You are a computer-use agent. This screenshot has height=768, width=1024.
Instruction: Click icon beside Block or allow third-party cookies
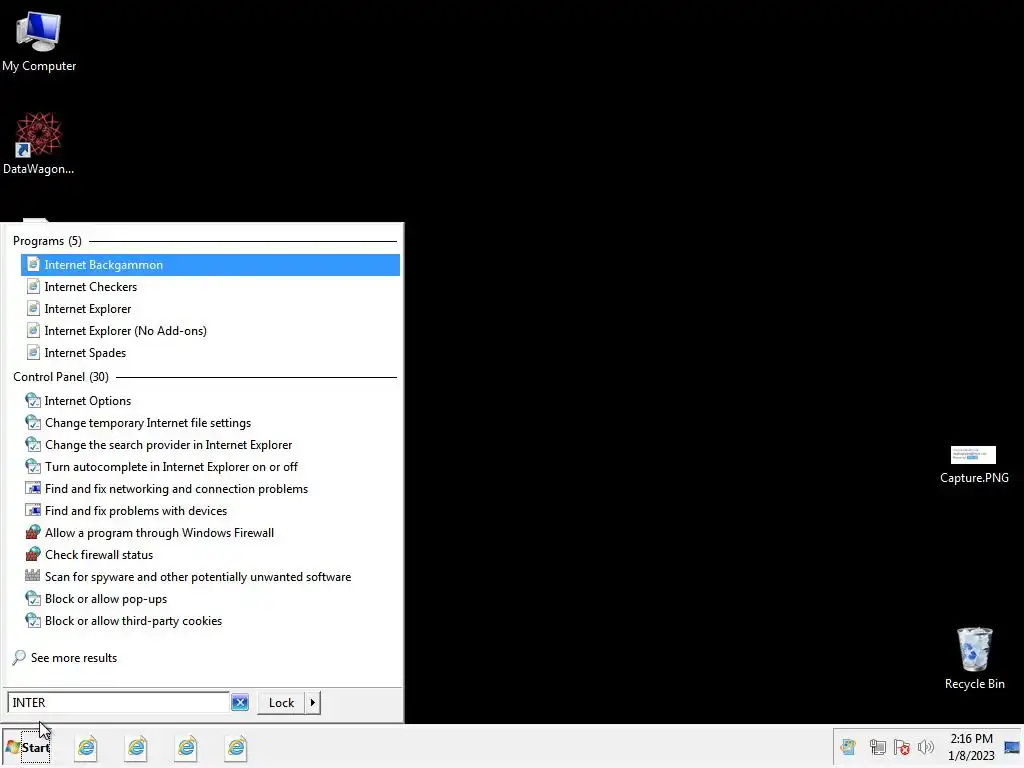(x=33, y=620)
